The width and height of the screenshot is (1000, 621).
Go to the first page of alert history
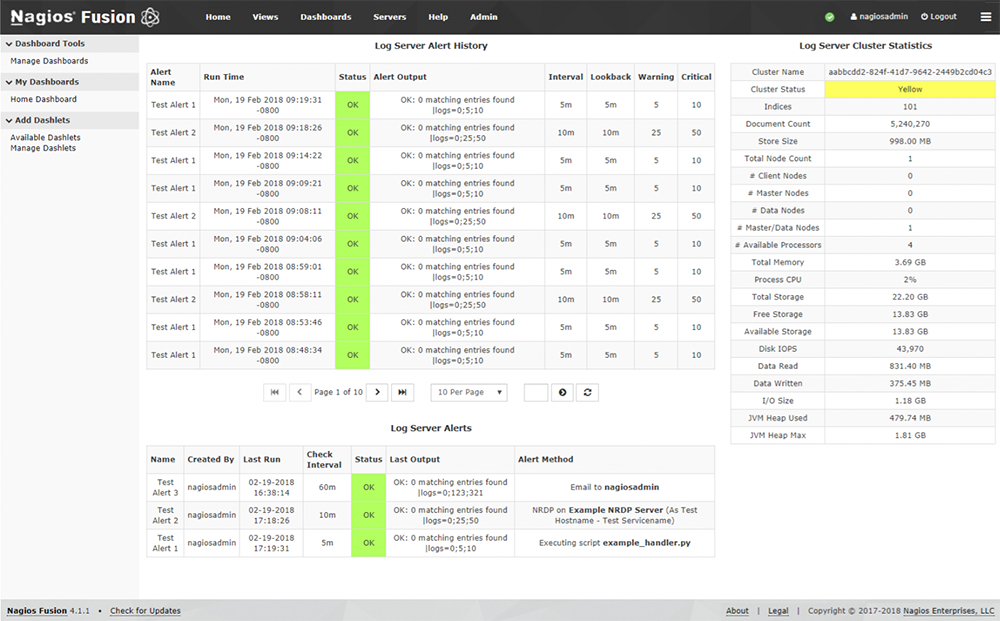[x=275, y=393]
